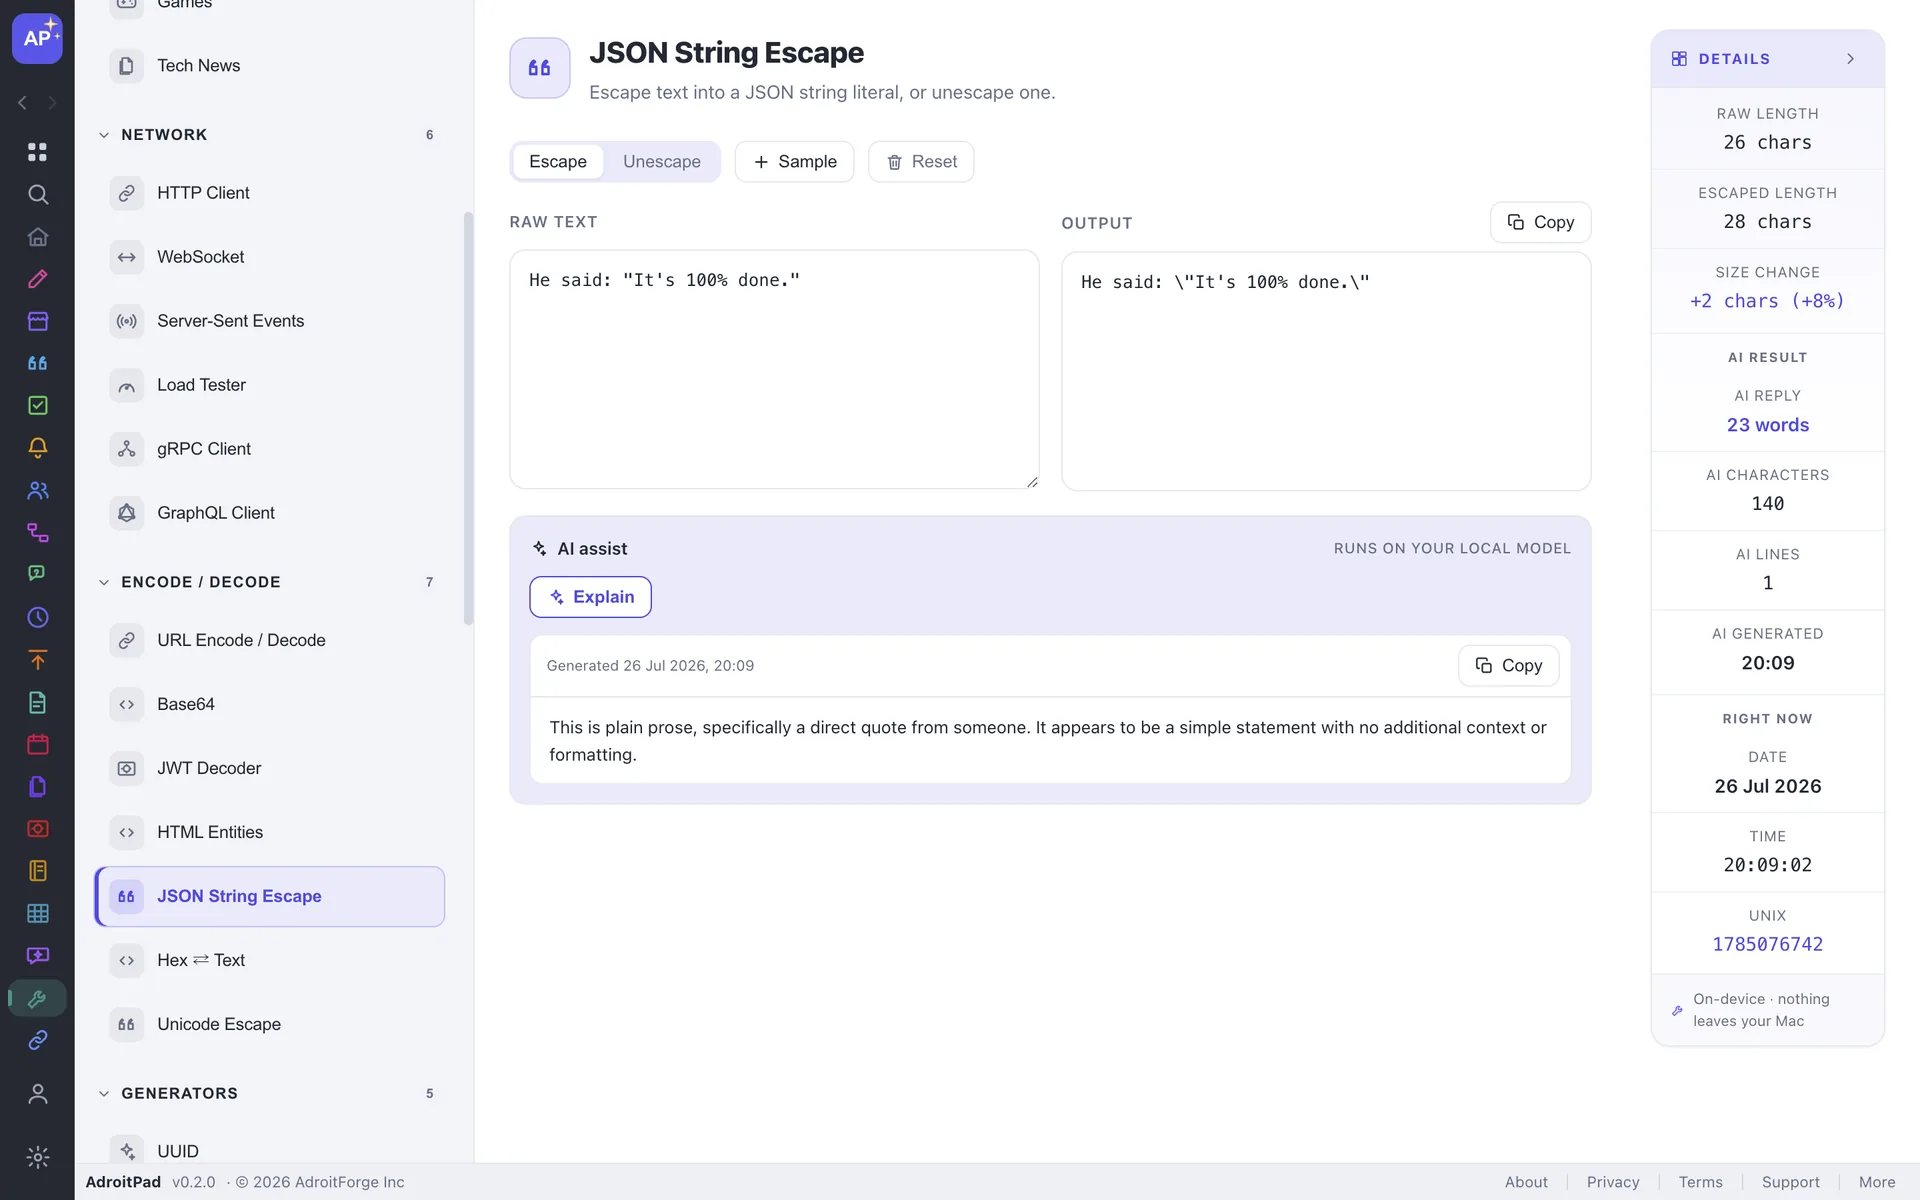
Task: Navigate back with the left chevron arrow
Action: point(22,103)
